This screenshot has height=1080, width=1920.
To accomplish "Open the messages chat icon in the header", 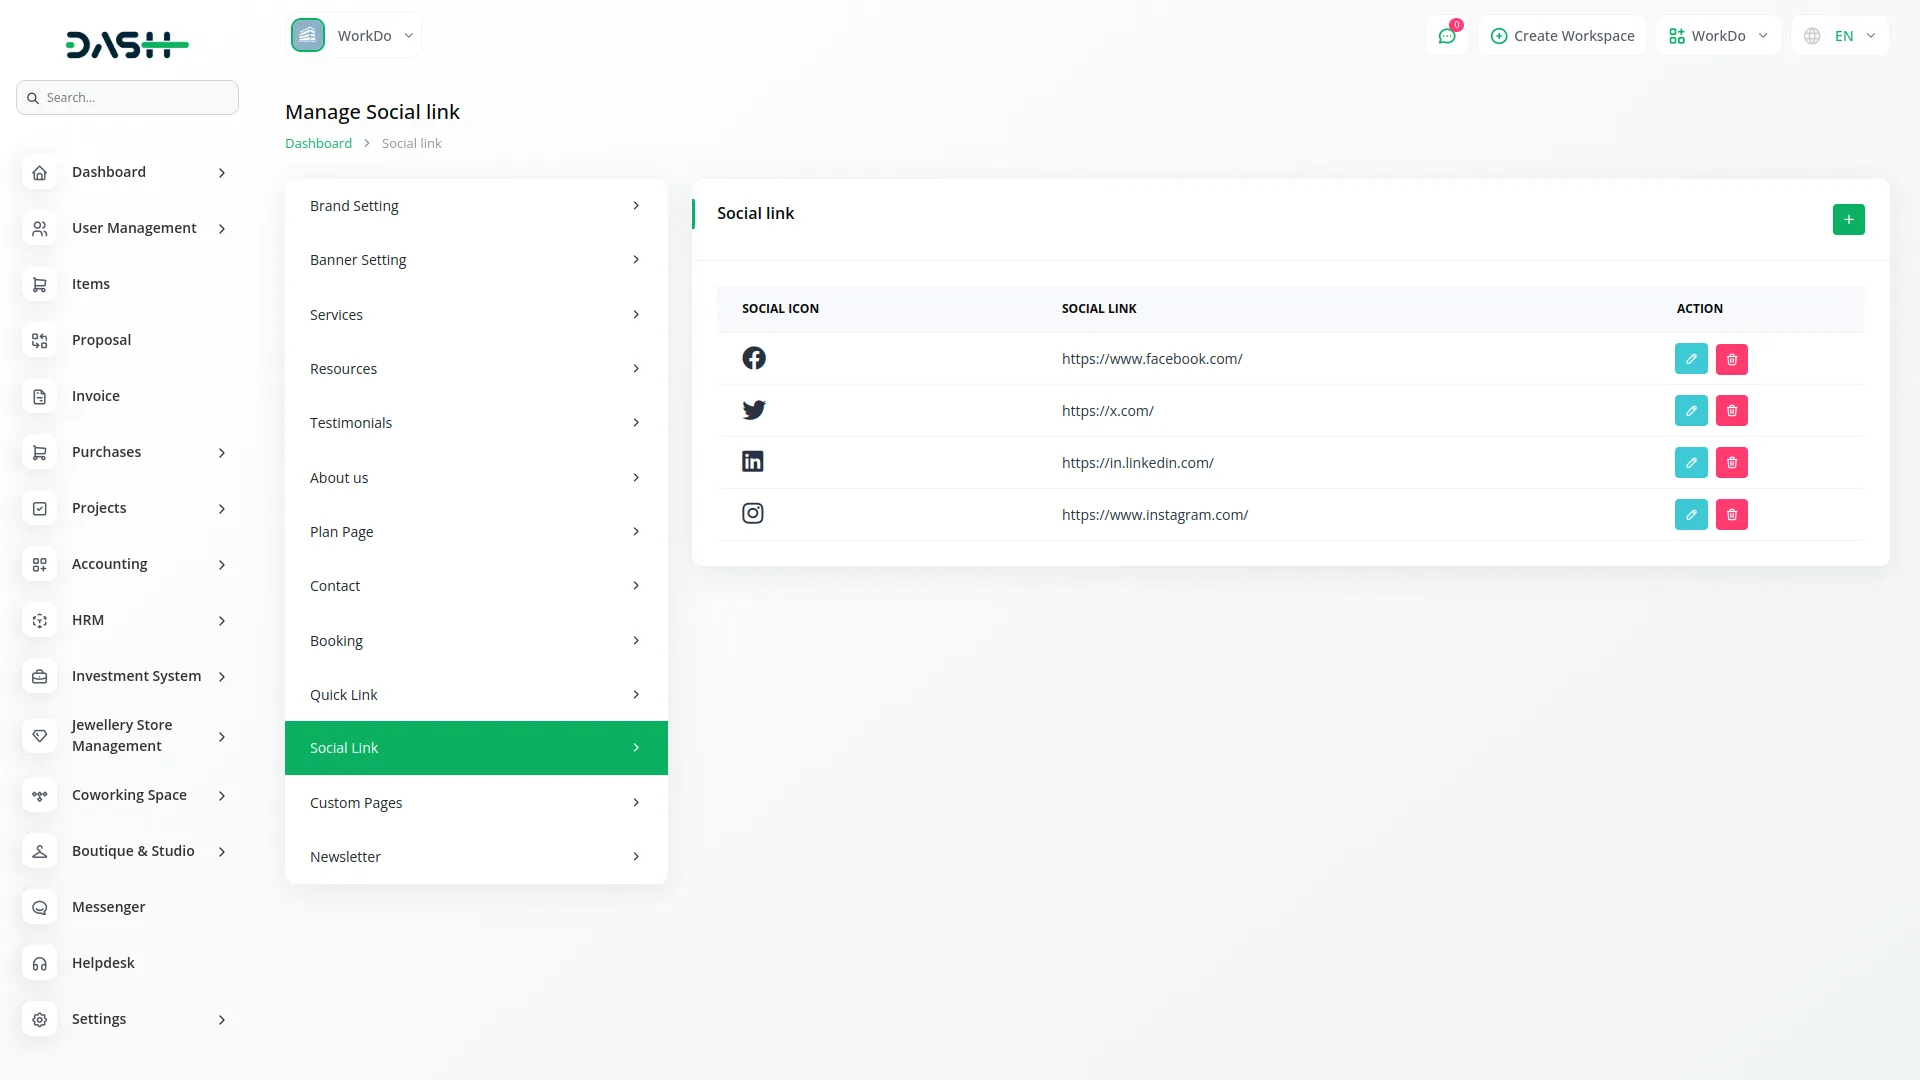I will tap(1447, 35).
